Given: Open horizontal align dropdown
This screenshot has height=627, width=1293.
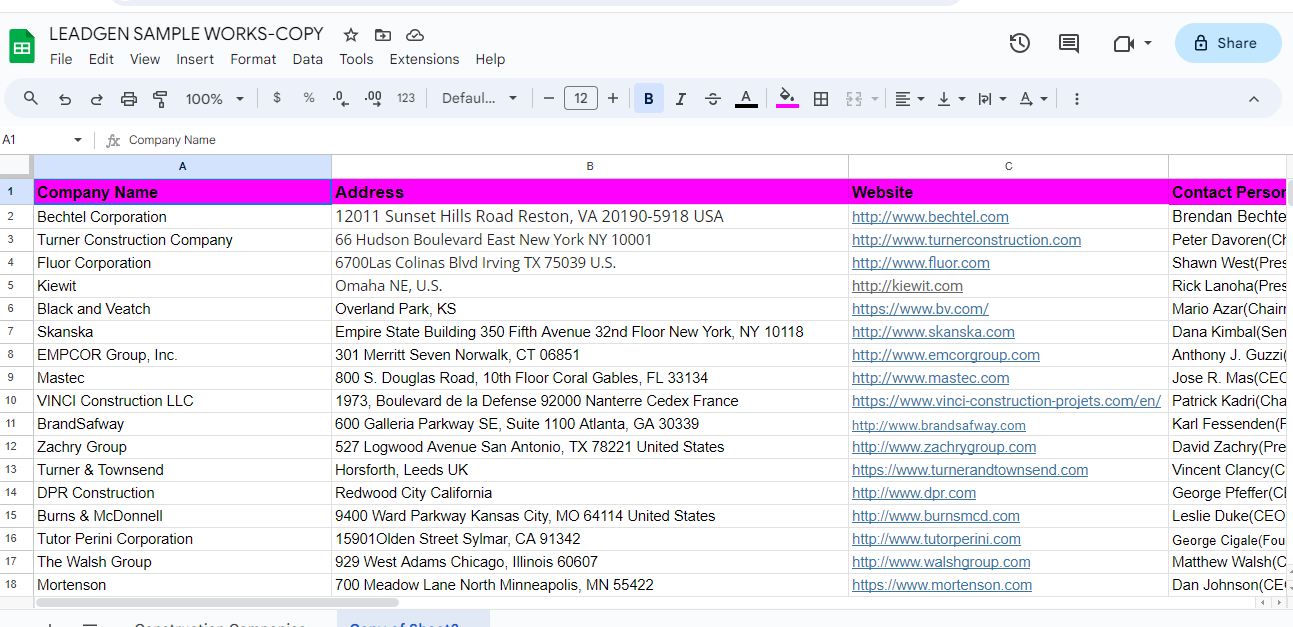Looking at the screenshot, I should 909,99.
